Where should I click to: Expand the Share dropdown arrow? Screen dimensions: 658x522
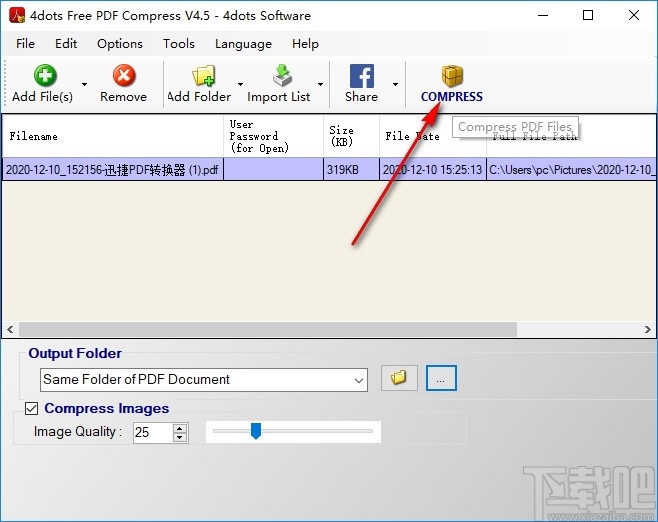pyautogui.click(x=395, y=84)
